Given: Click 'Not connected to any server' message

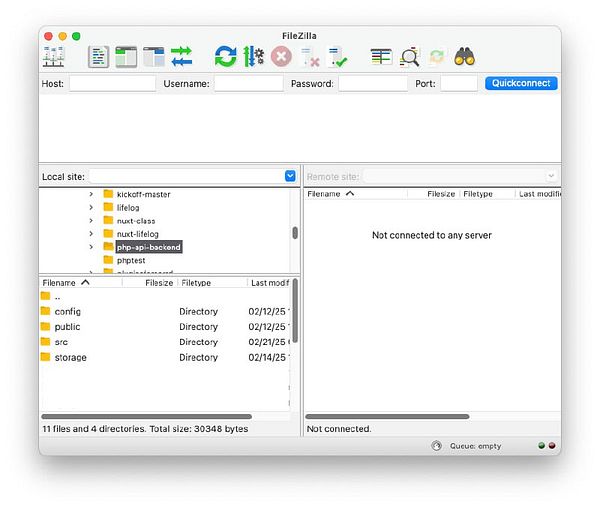Looking at the screenshot, I should (x=432, y=235).
